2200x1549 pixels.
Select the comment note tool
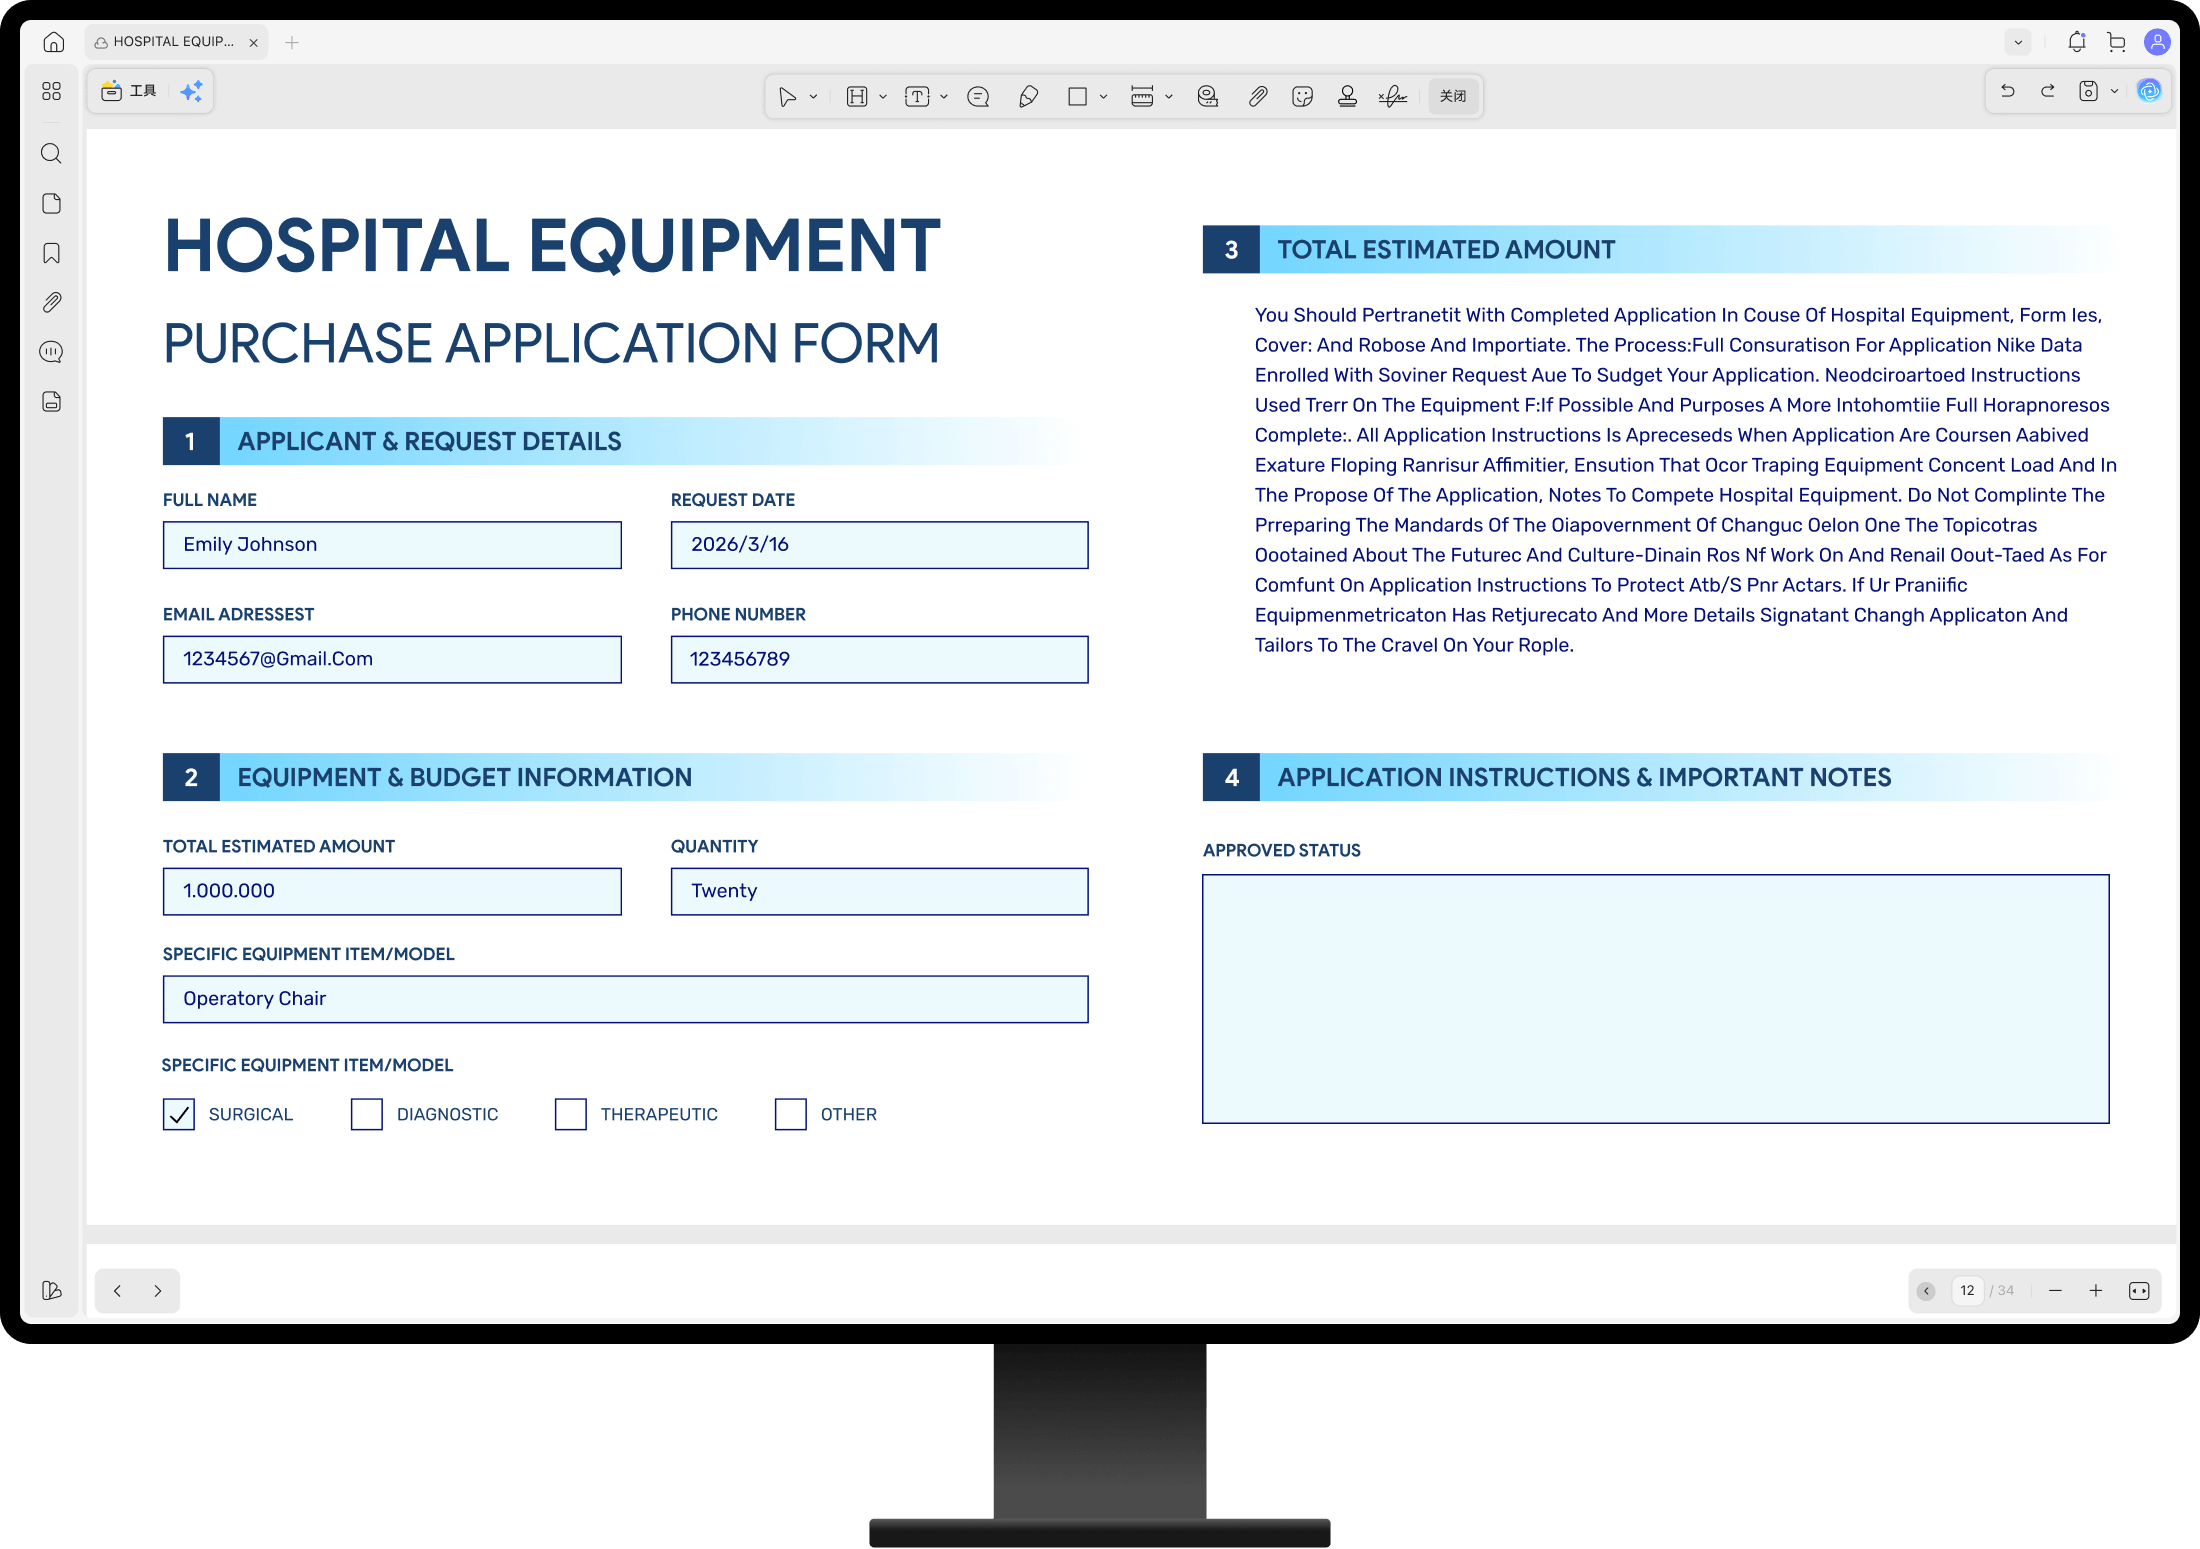point(978,96)
